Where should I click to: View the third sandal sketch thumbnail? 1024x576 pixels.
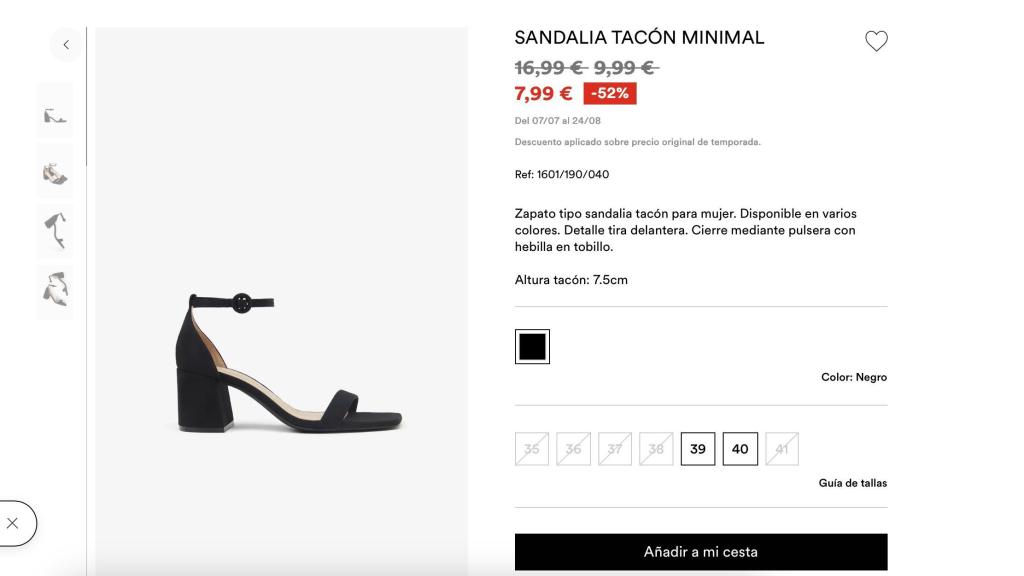coord(55,230)
